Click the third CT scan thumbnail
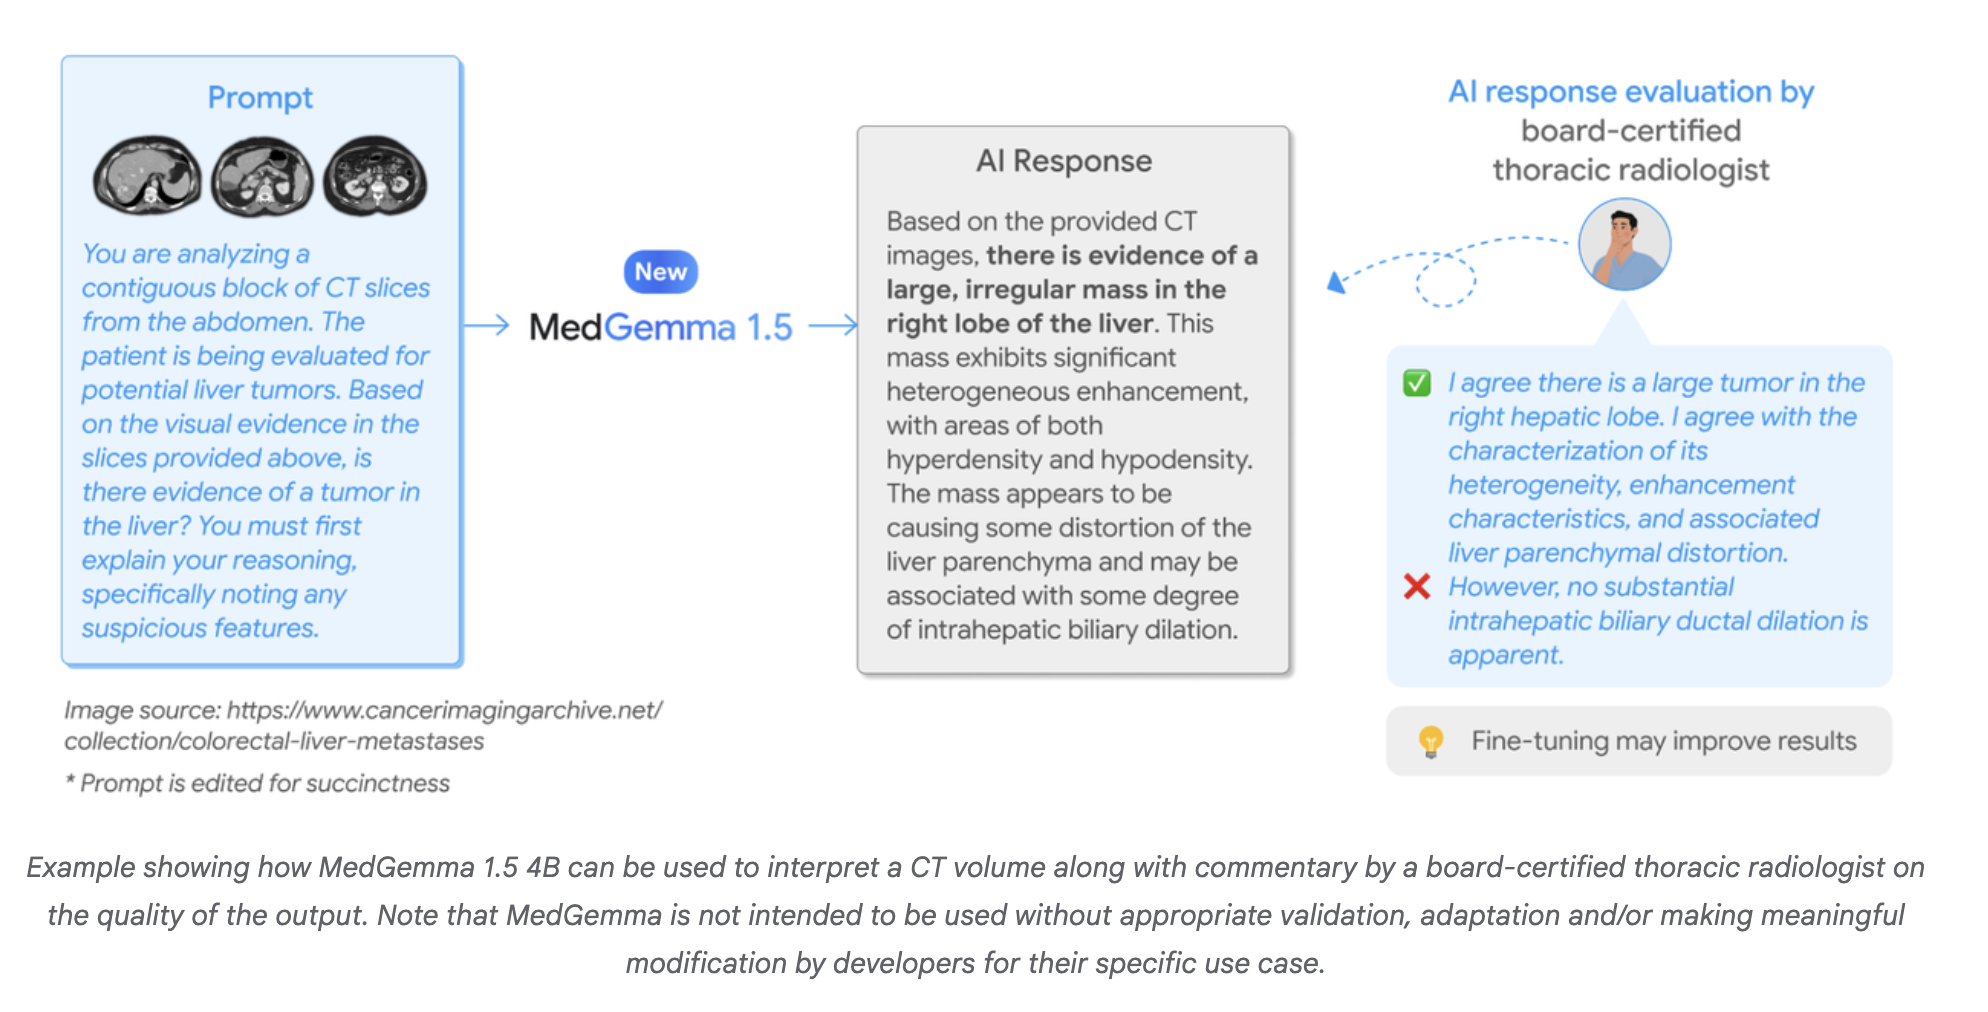 (x=375, y=177)
